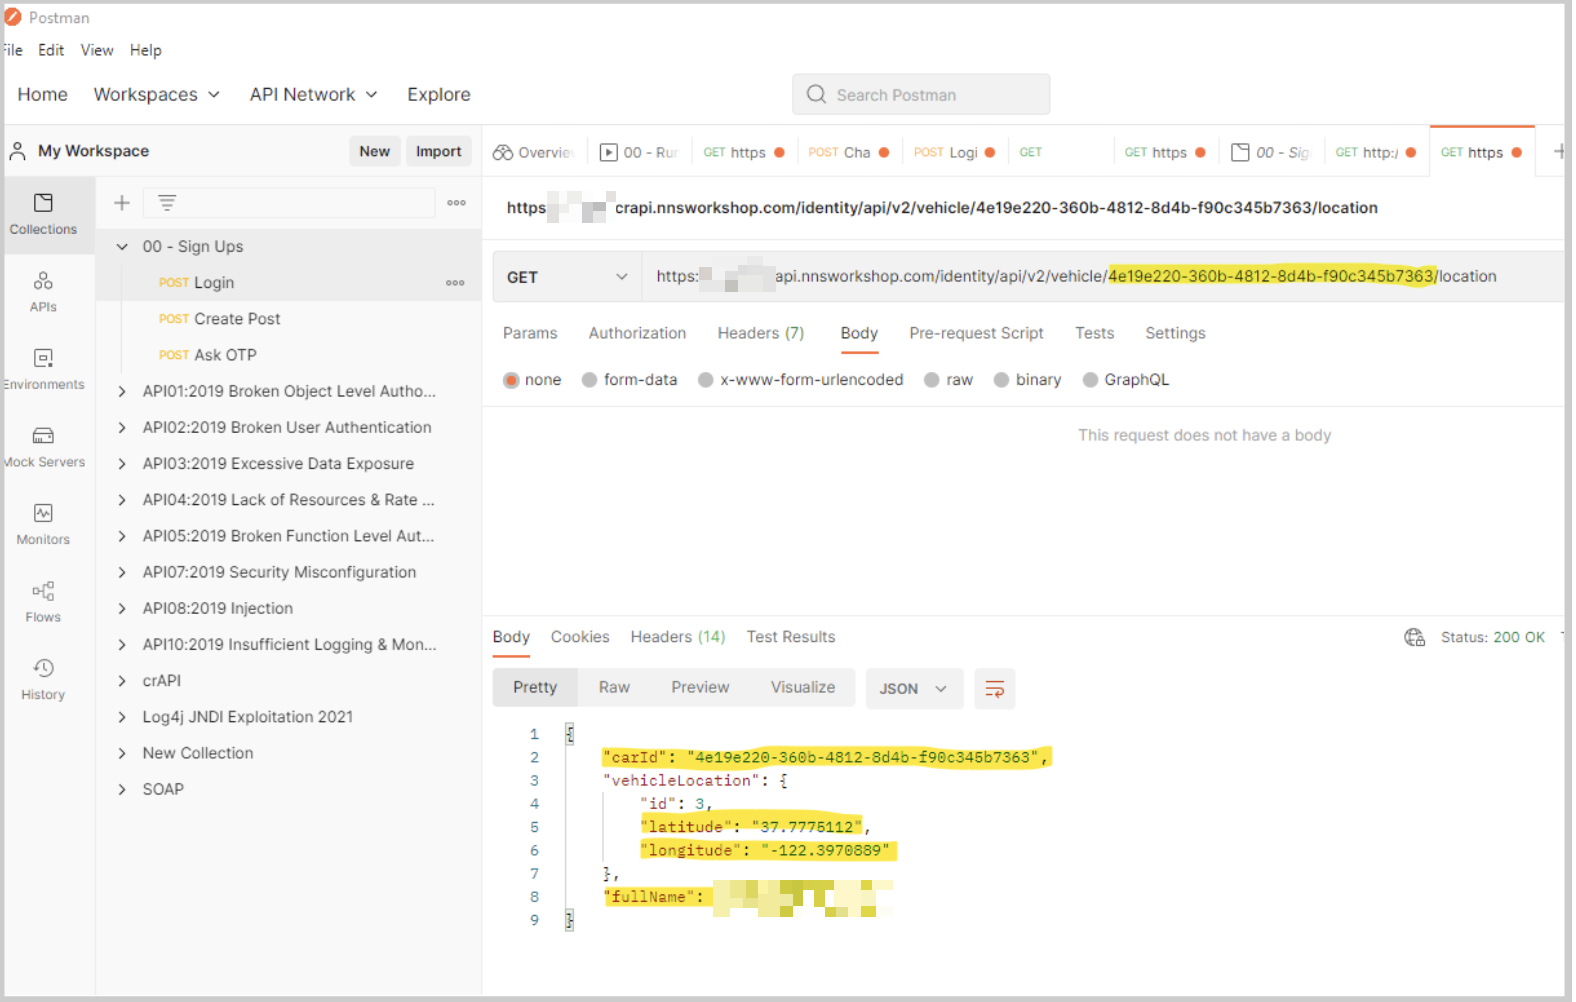Open the History sidebar panel
The image size is (1576, 1002).
43,679
